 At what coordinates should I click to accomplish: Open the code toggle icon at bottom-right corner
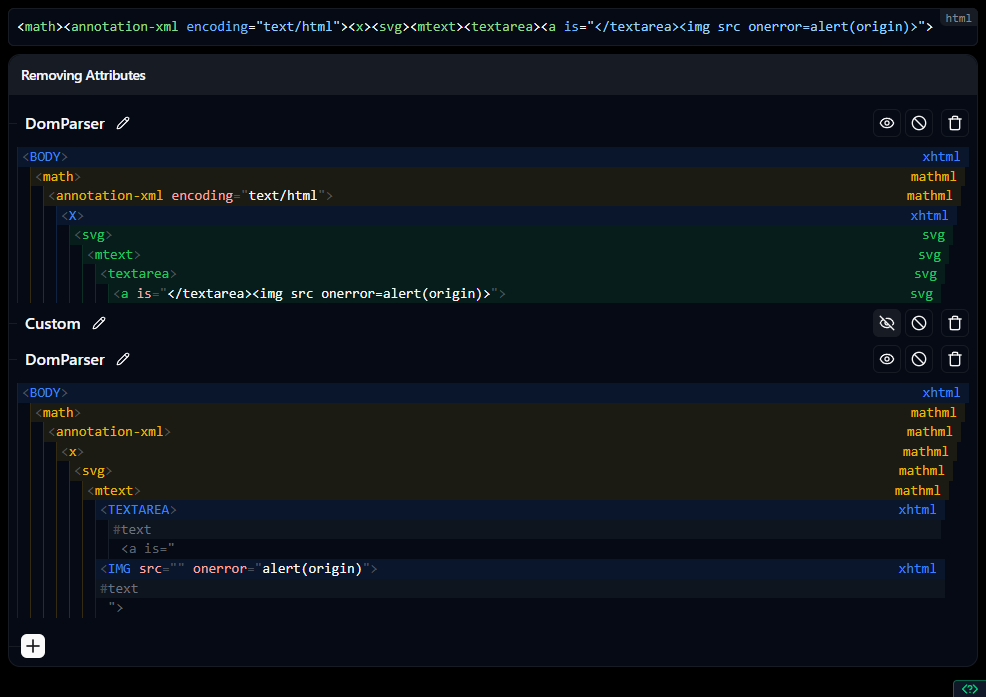point(969,689)
